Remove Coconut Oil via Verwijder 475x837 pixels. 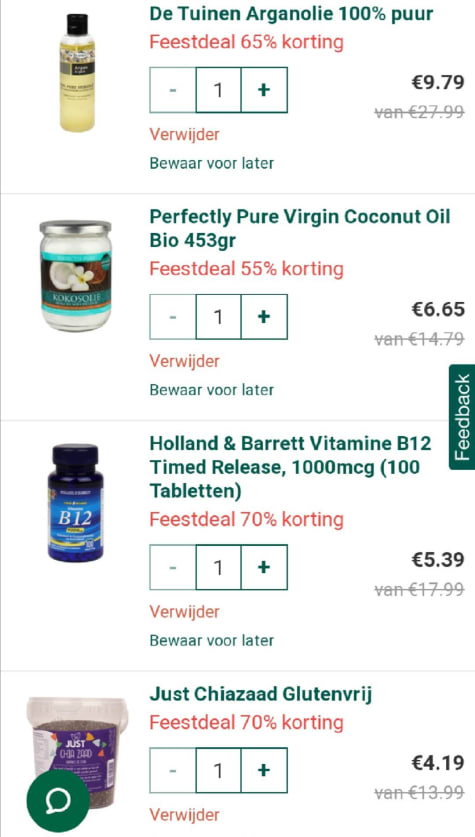click(184, 361)
